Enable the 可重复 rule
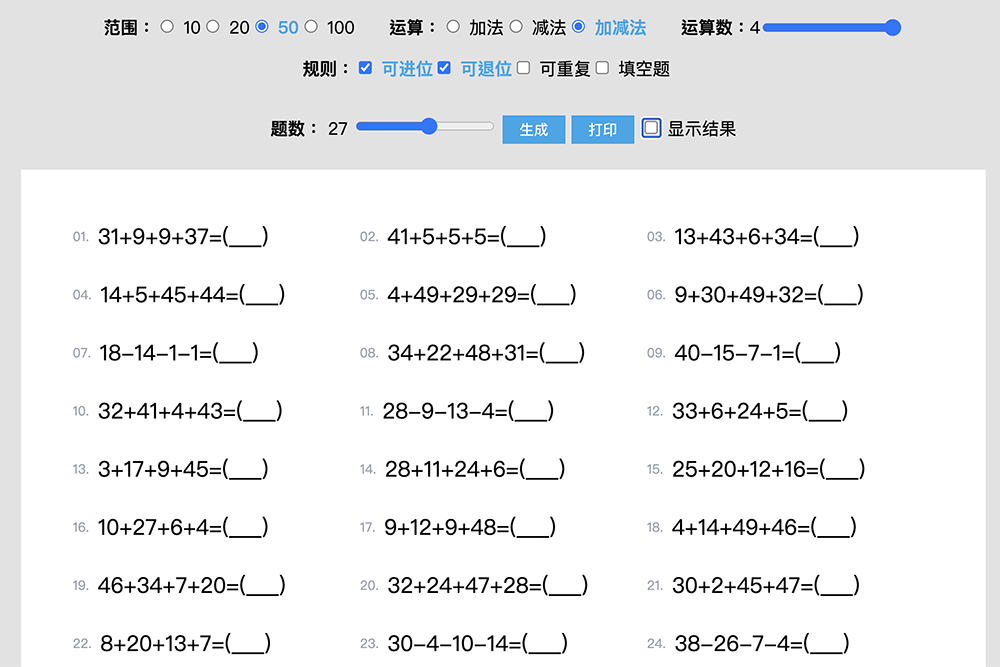 pos(522,68)
